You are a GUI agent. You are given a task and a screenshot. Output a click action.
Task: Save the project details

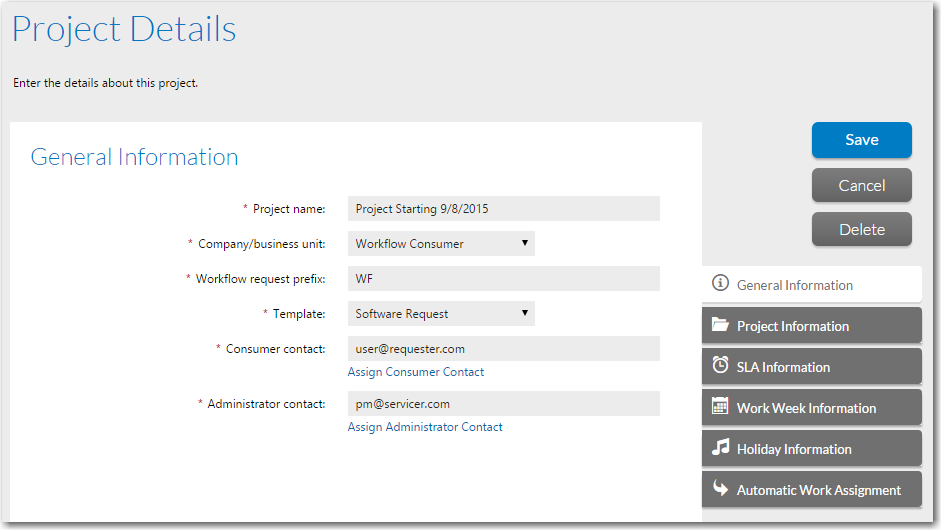coord(862,140)
